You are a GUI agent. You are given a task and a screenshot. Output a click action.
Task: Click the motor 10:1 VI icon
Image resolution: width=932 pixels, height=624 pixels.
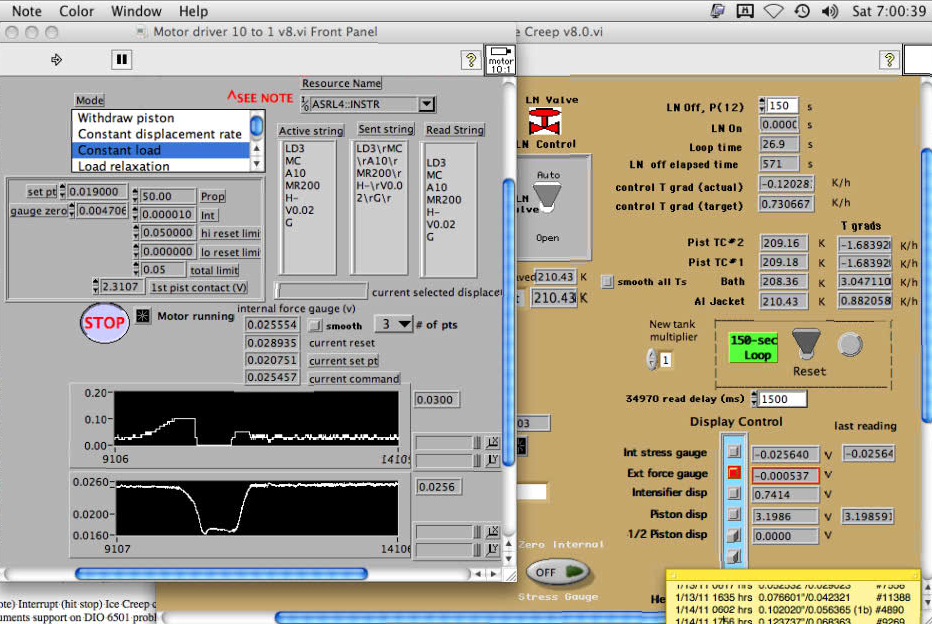[x=500, y=60]
